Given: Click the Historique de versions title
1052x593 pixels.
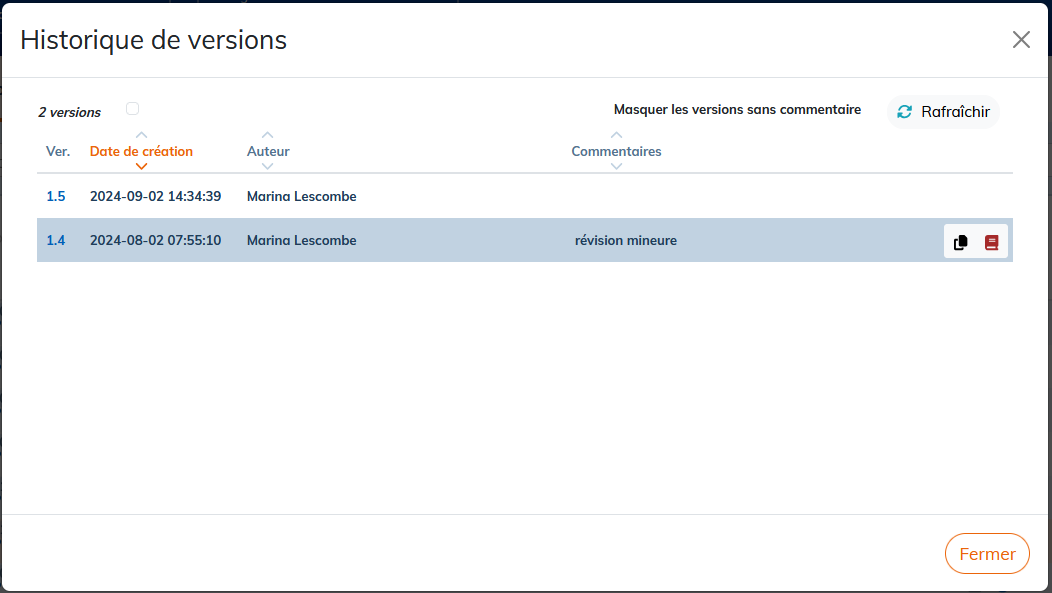Looking at the screenshot, I should click(154, 40).
